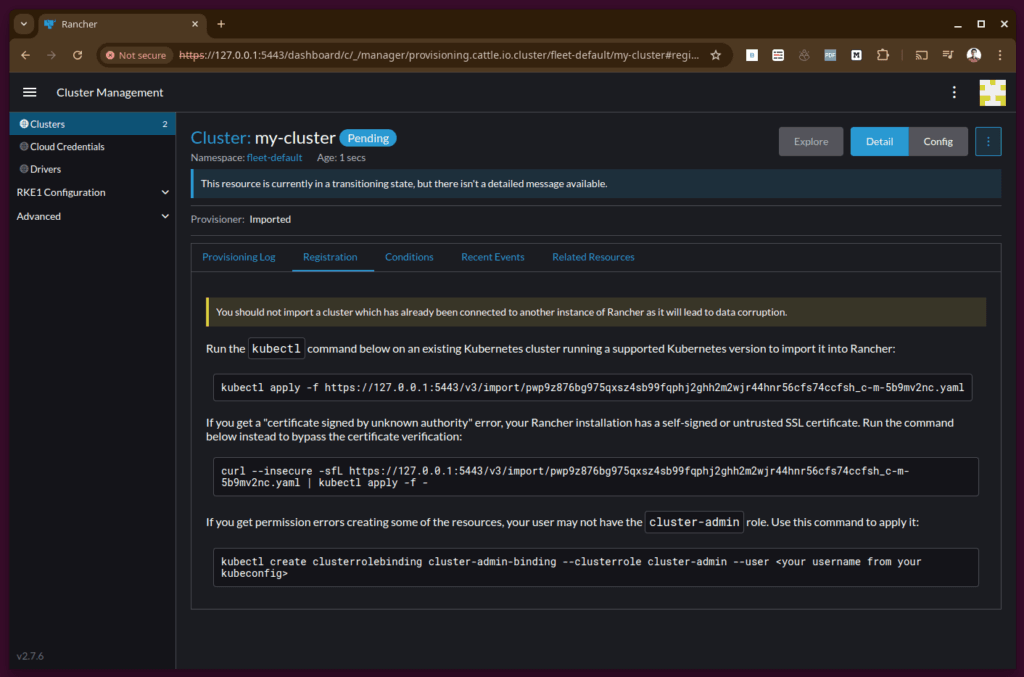The image size is (1024, 677).
Task: Open the media controls playlist icon
Action: coord(948,55)
